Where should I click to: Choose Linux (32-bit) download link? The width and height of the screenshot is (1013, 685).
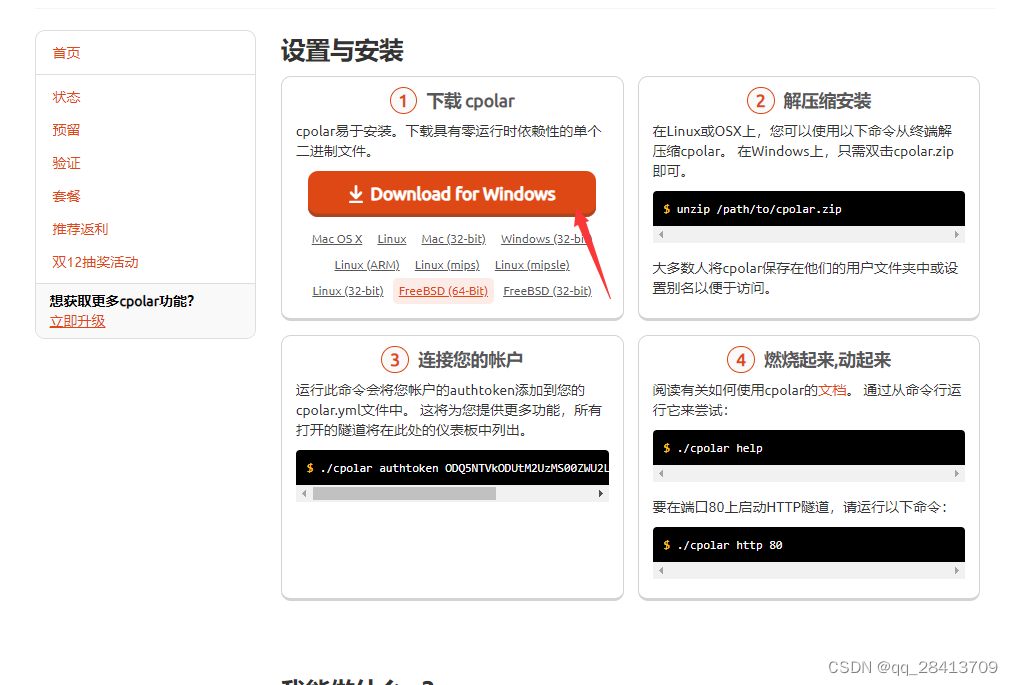click(x=348, y=291)
